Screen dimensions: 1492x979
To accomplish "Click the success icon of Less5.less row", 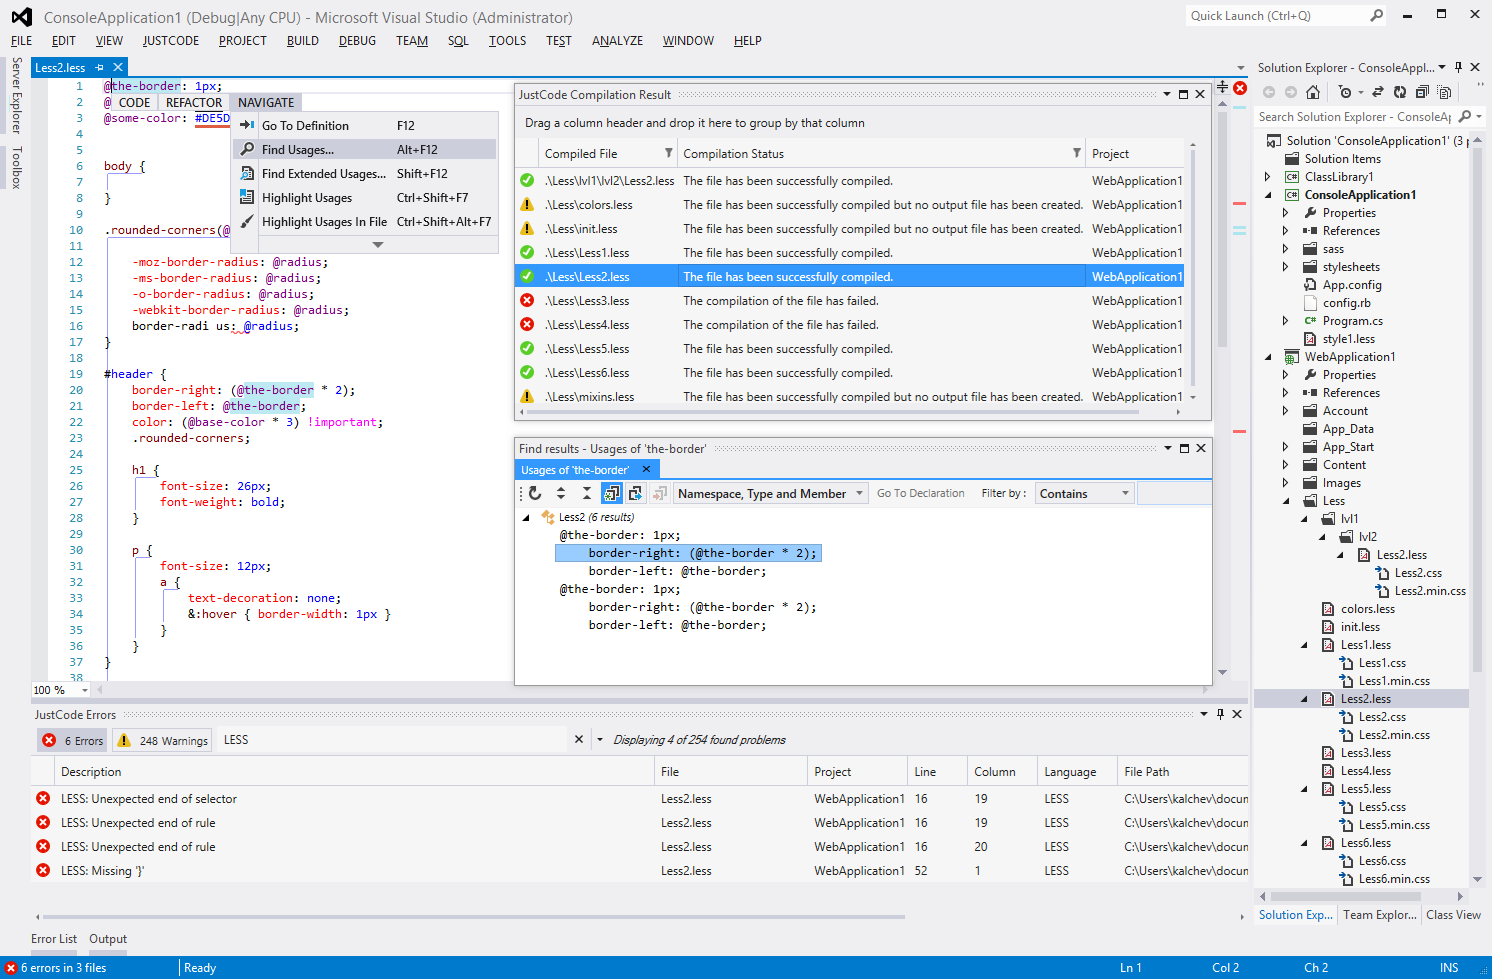I will coord(527,348).
